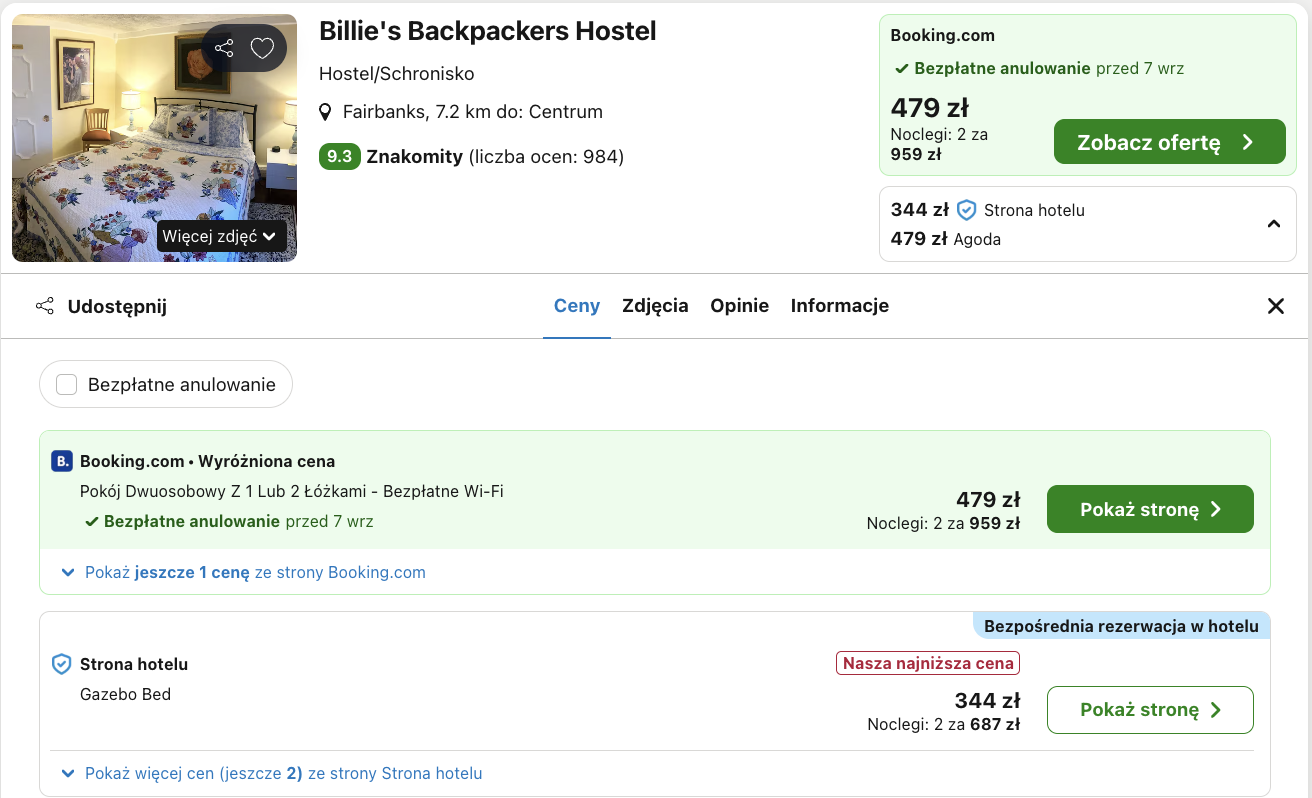Click Pokaż stronę for Booking.com offer
The width and height of the screenshot is (1312, 798).
[1149, 509]
